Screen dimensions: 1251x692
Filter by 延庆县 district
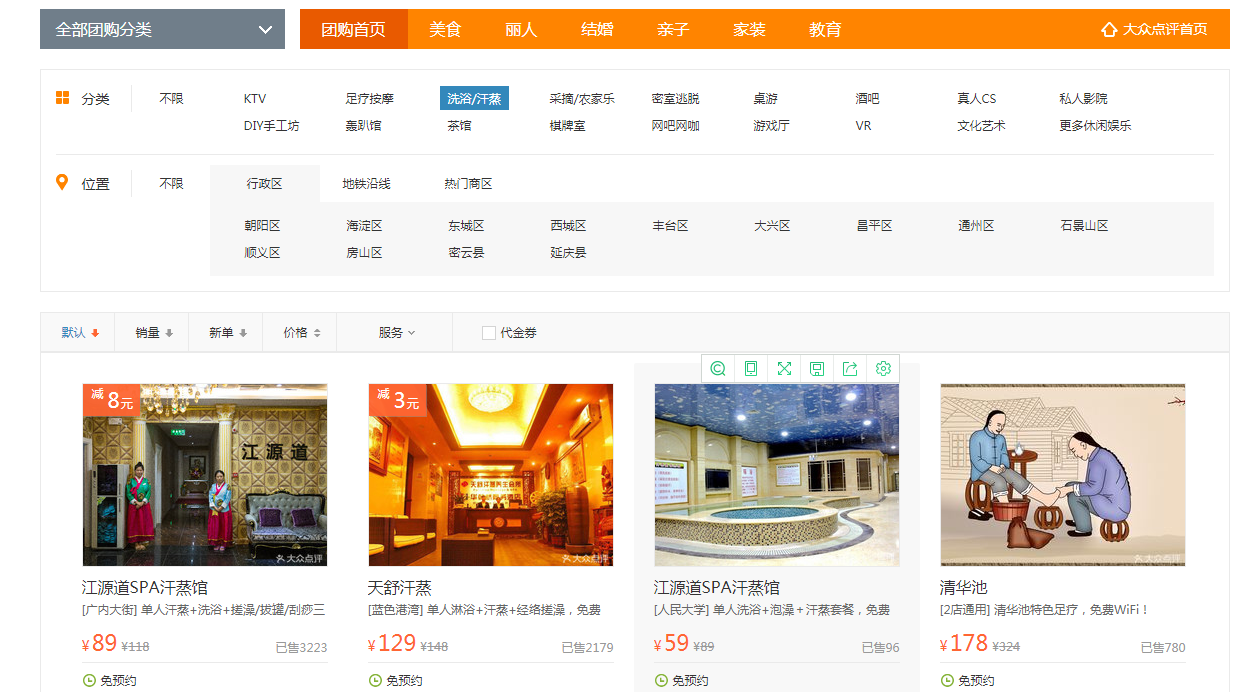point(568,253)
